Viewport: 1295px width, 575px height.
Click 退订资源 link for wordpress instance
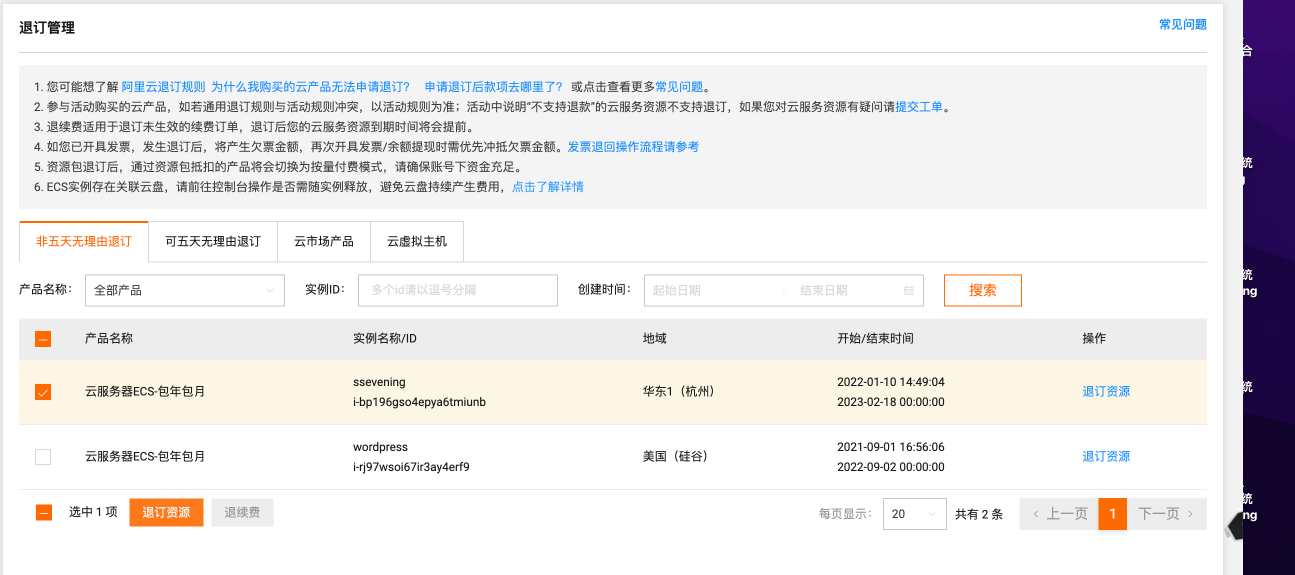(1106, 457)
